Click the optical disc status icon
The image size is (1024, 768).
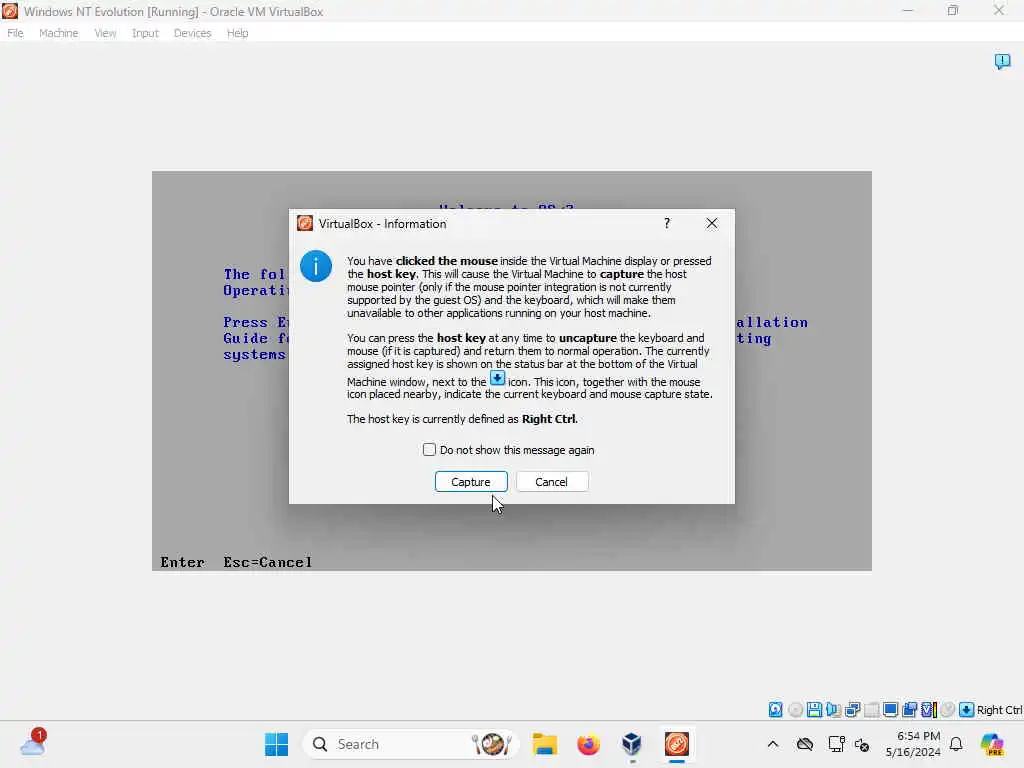click(x=795, y=710)
